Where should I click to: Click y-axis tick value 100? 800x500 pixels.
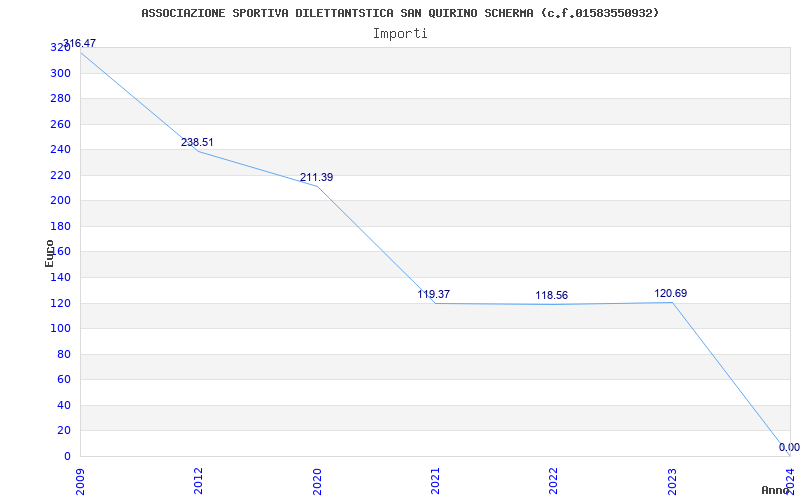[x=60, y=328]
